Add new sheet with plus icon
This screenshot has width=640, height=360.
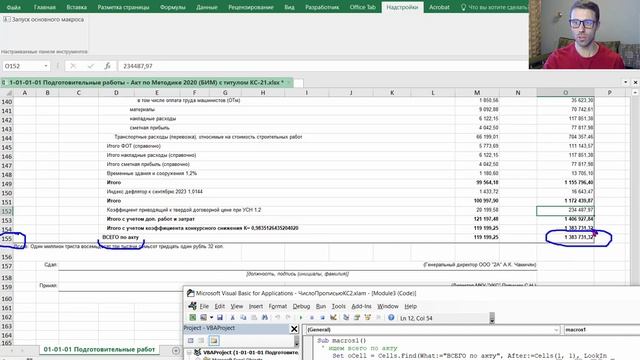pos(176,350)
